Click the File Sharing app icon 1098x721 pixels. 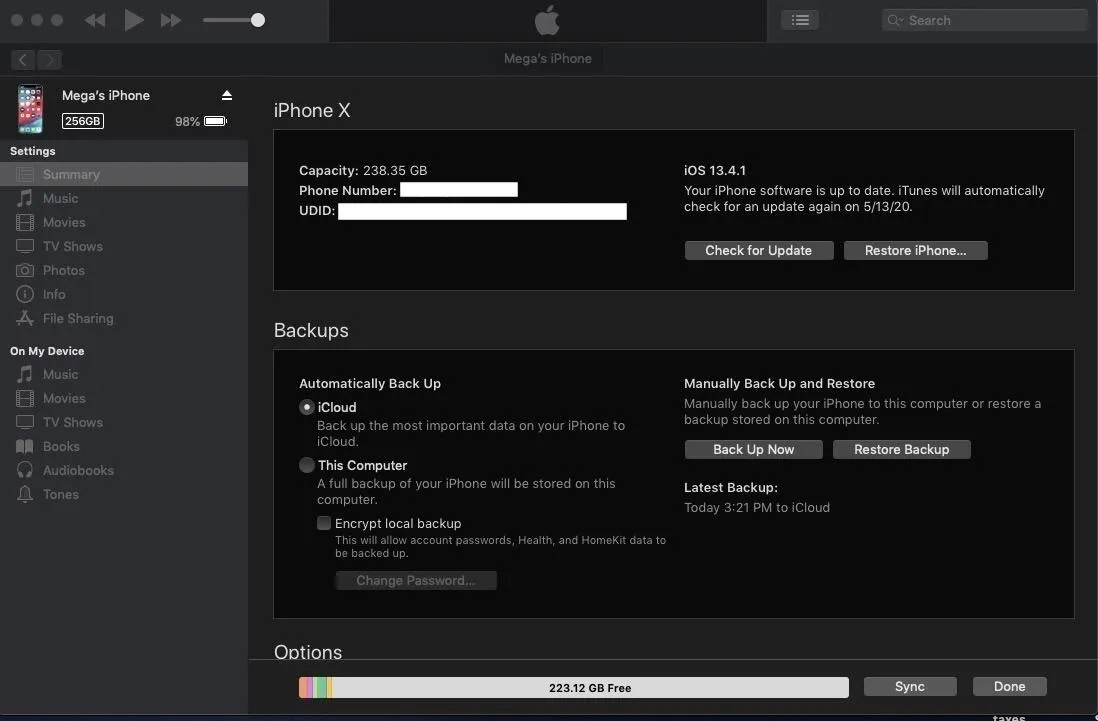pyautogui.click(x=25, y=318)
